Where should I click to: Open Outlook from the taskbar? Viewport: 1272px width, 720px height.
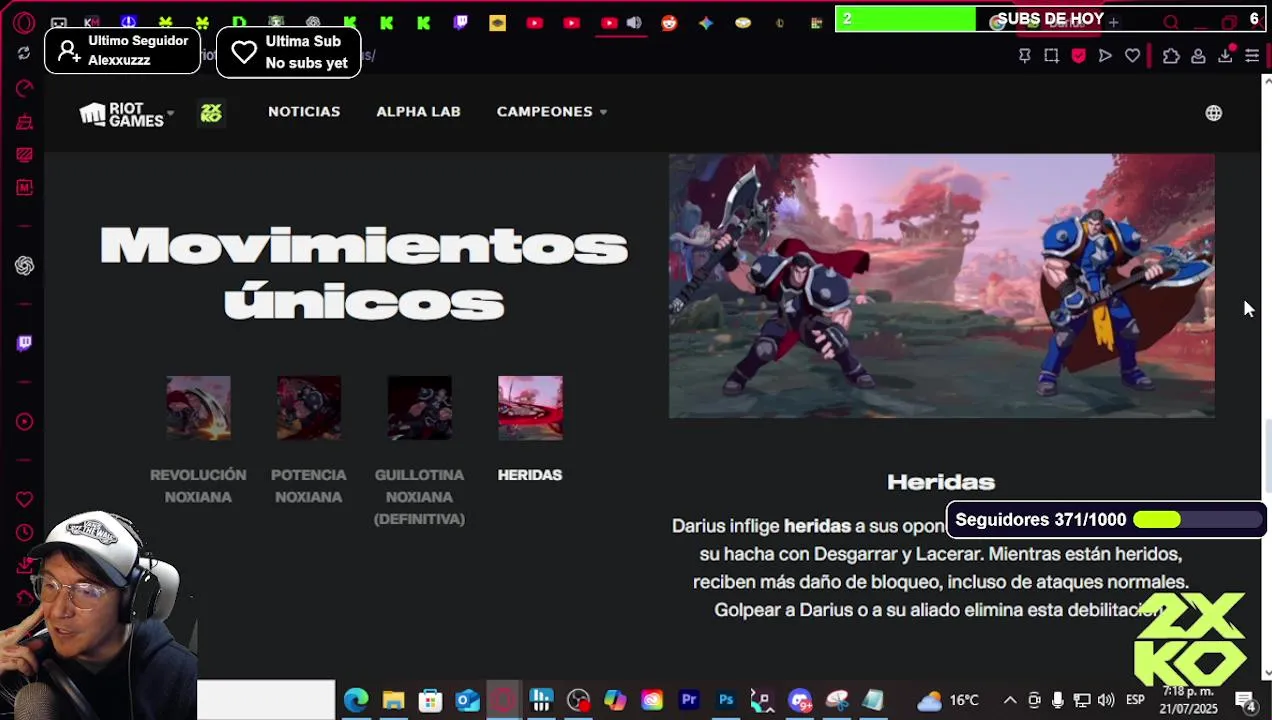(467, 700)
